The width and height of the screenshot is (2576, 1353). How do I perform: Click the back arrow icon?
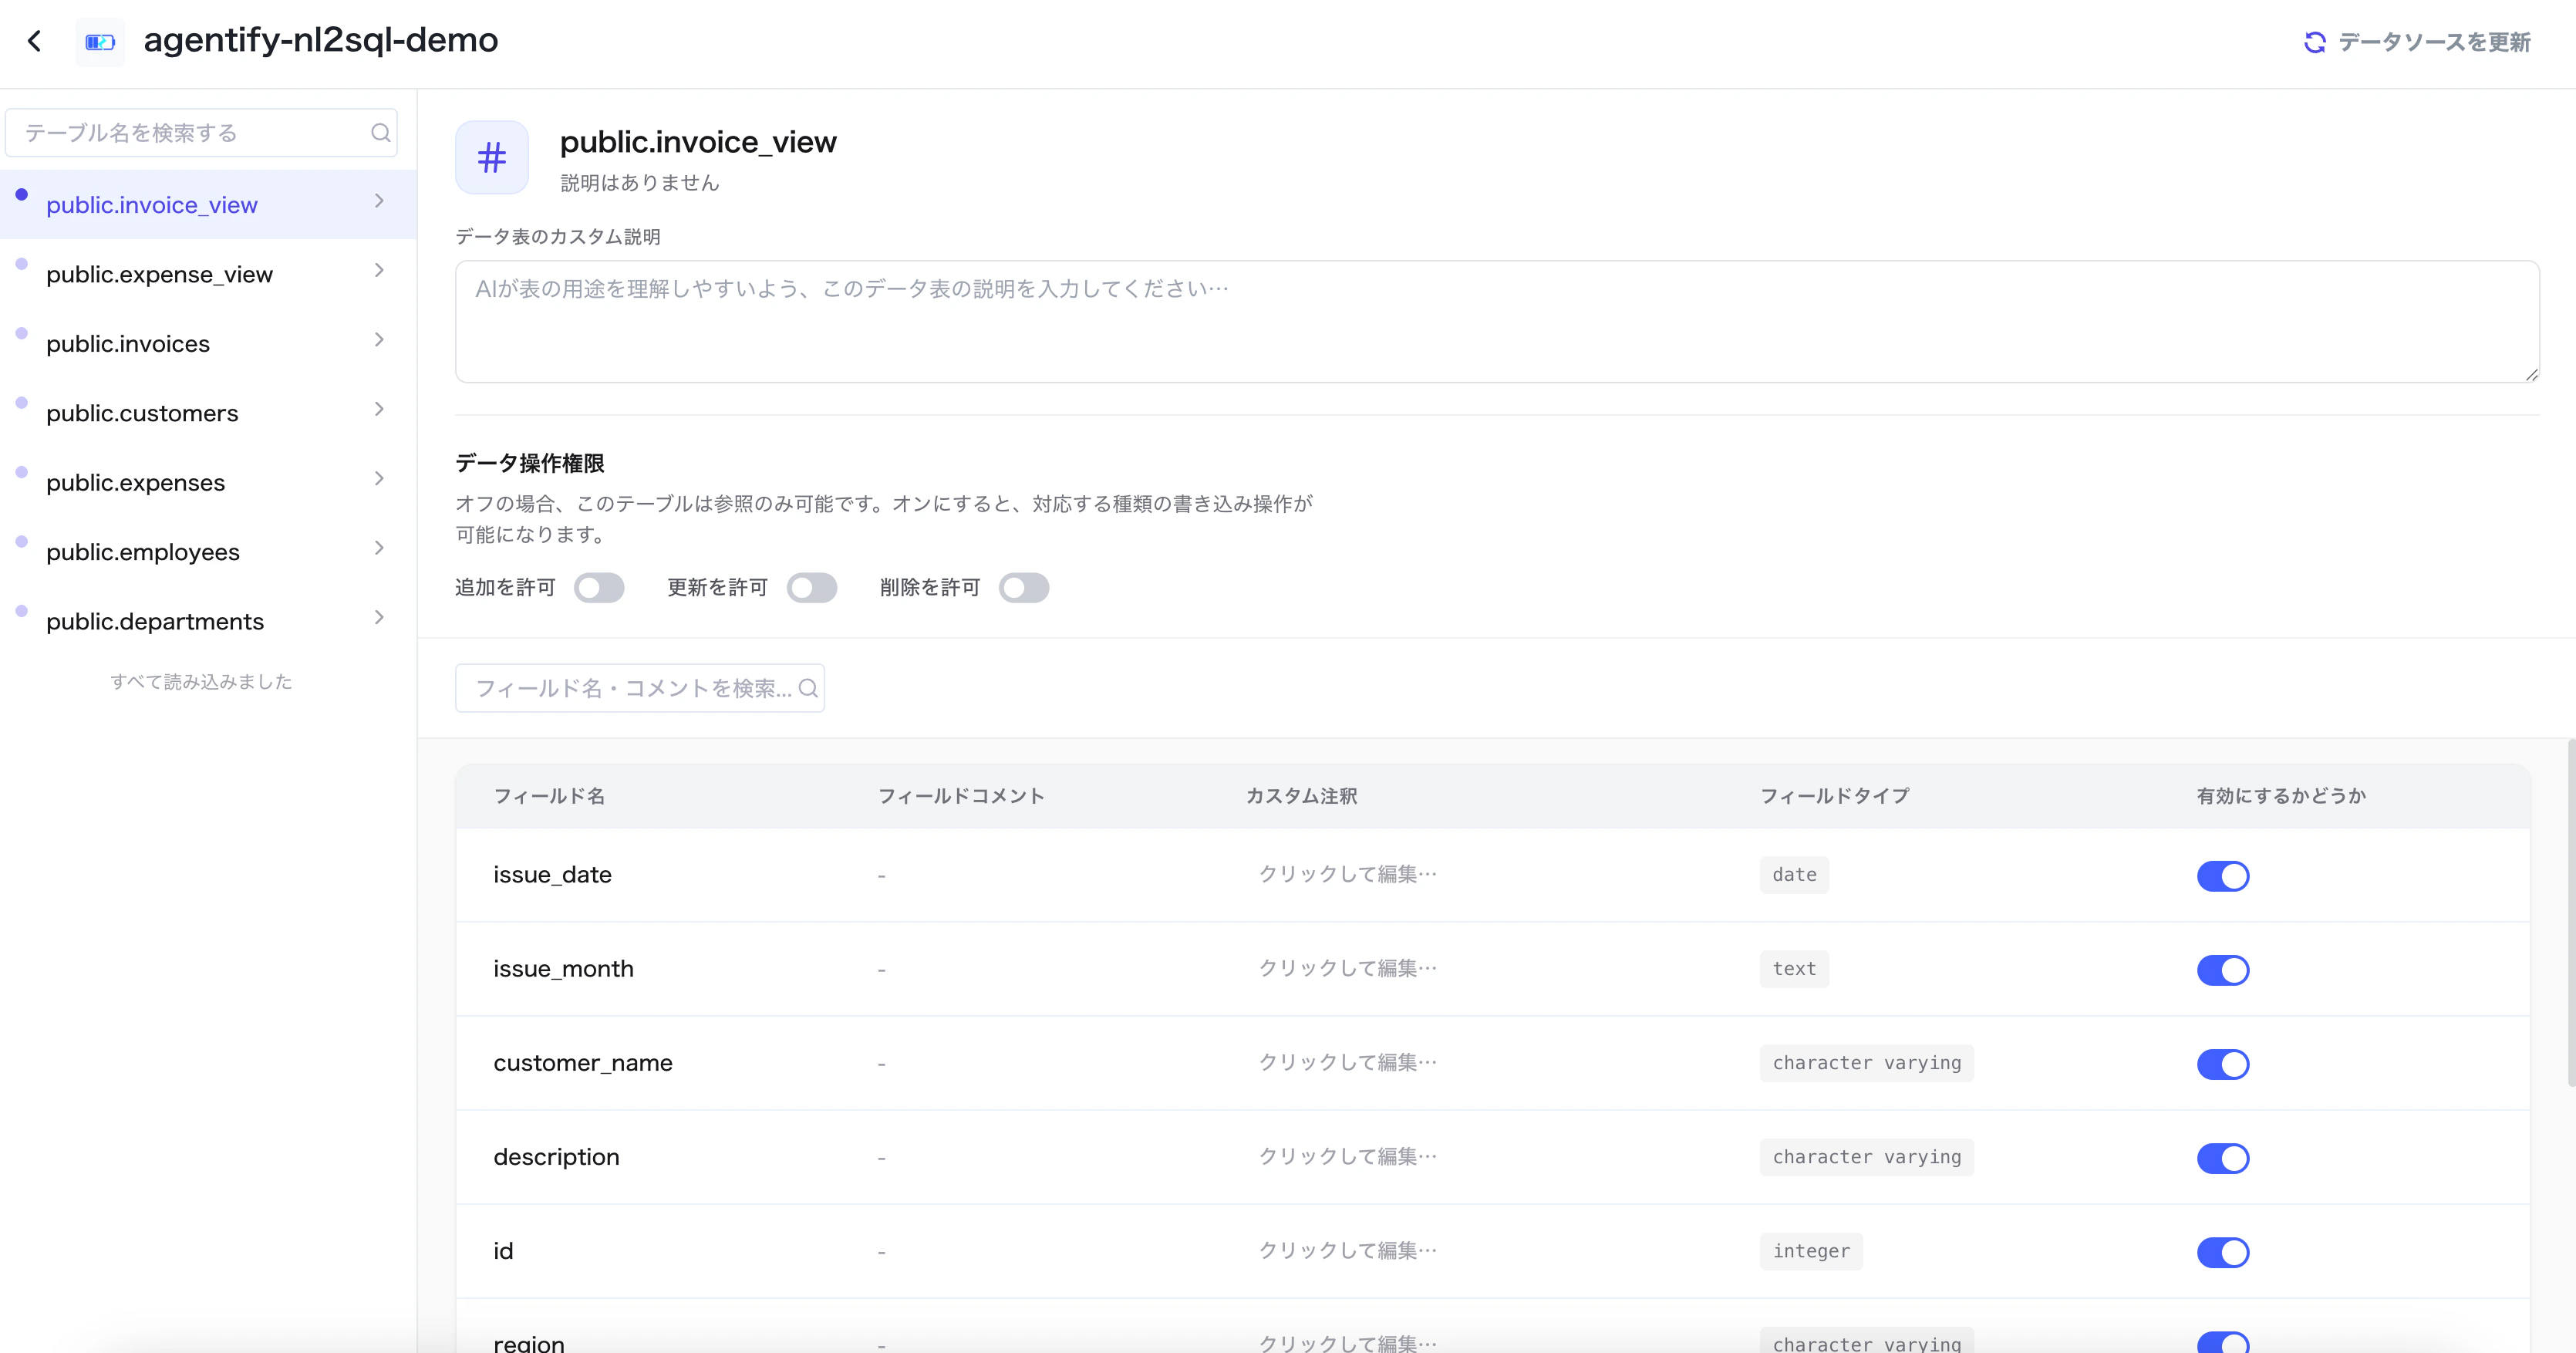click(x=35, y=41)
